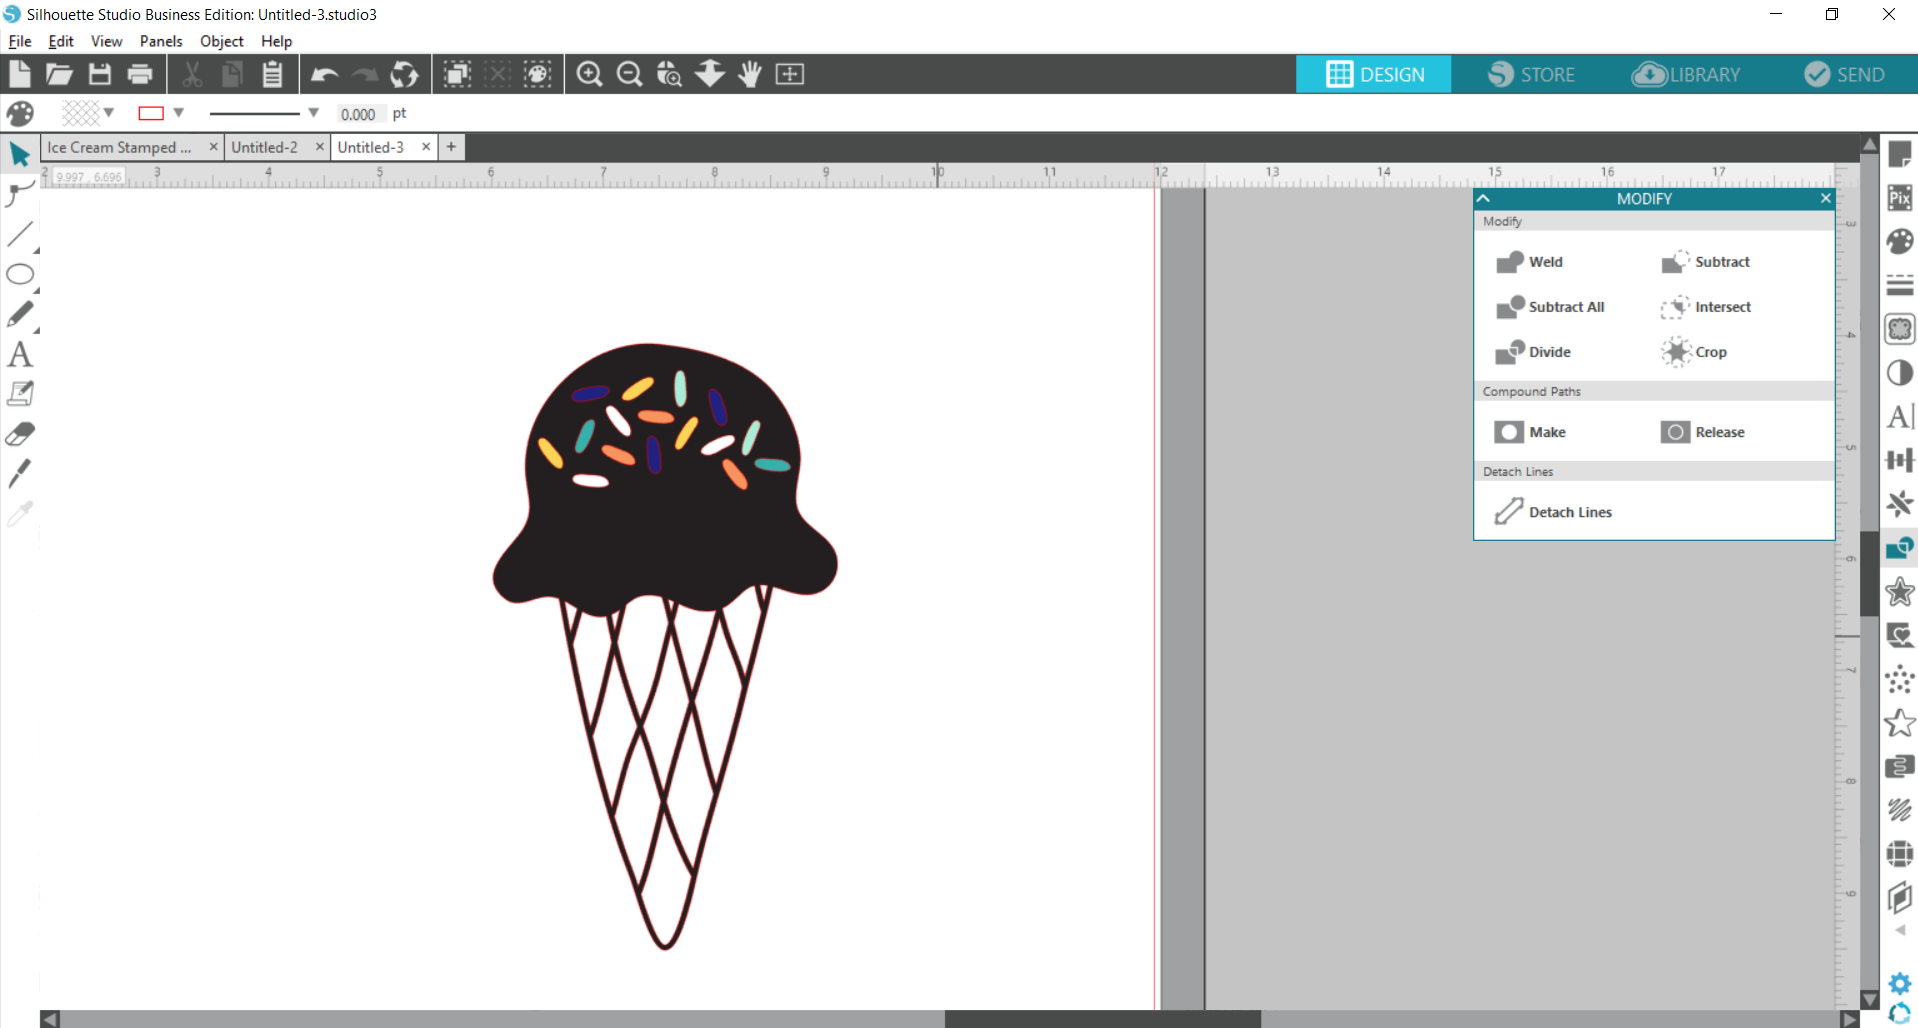Pick the Knife tool
The height and width of the screenshot is (1028, 1918).
[20, 473]
